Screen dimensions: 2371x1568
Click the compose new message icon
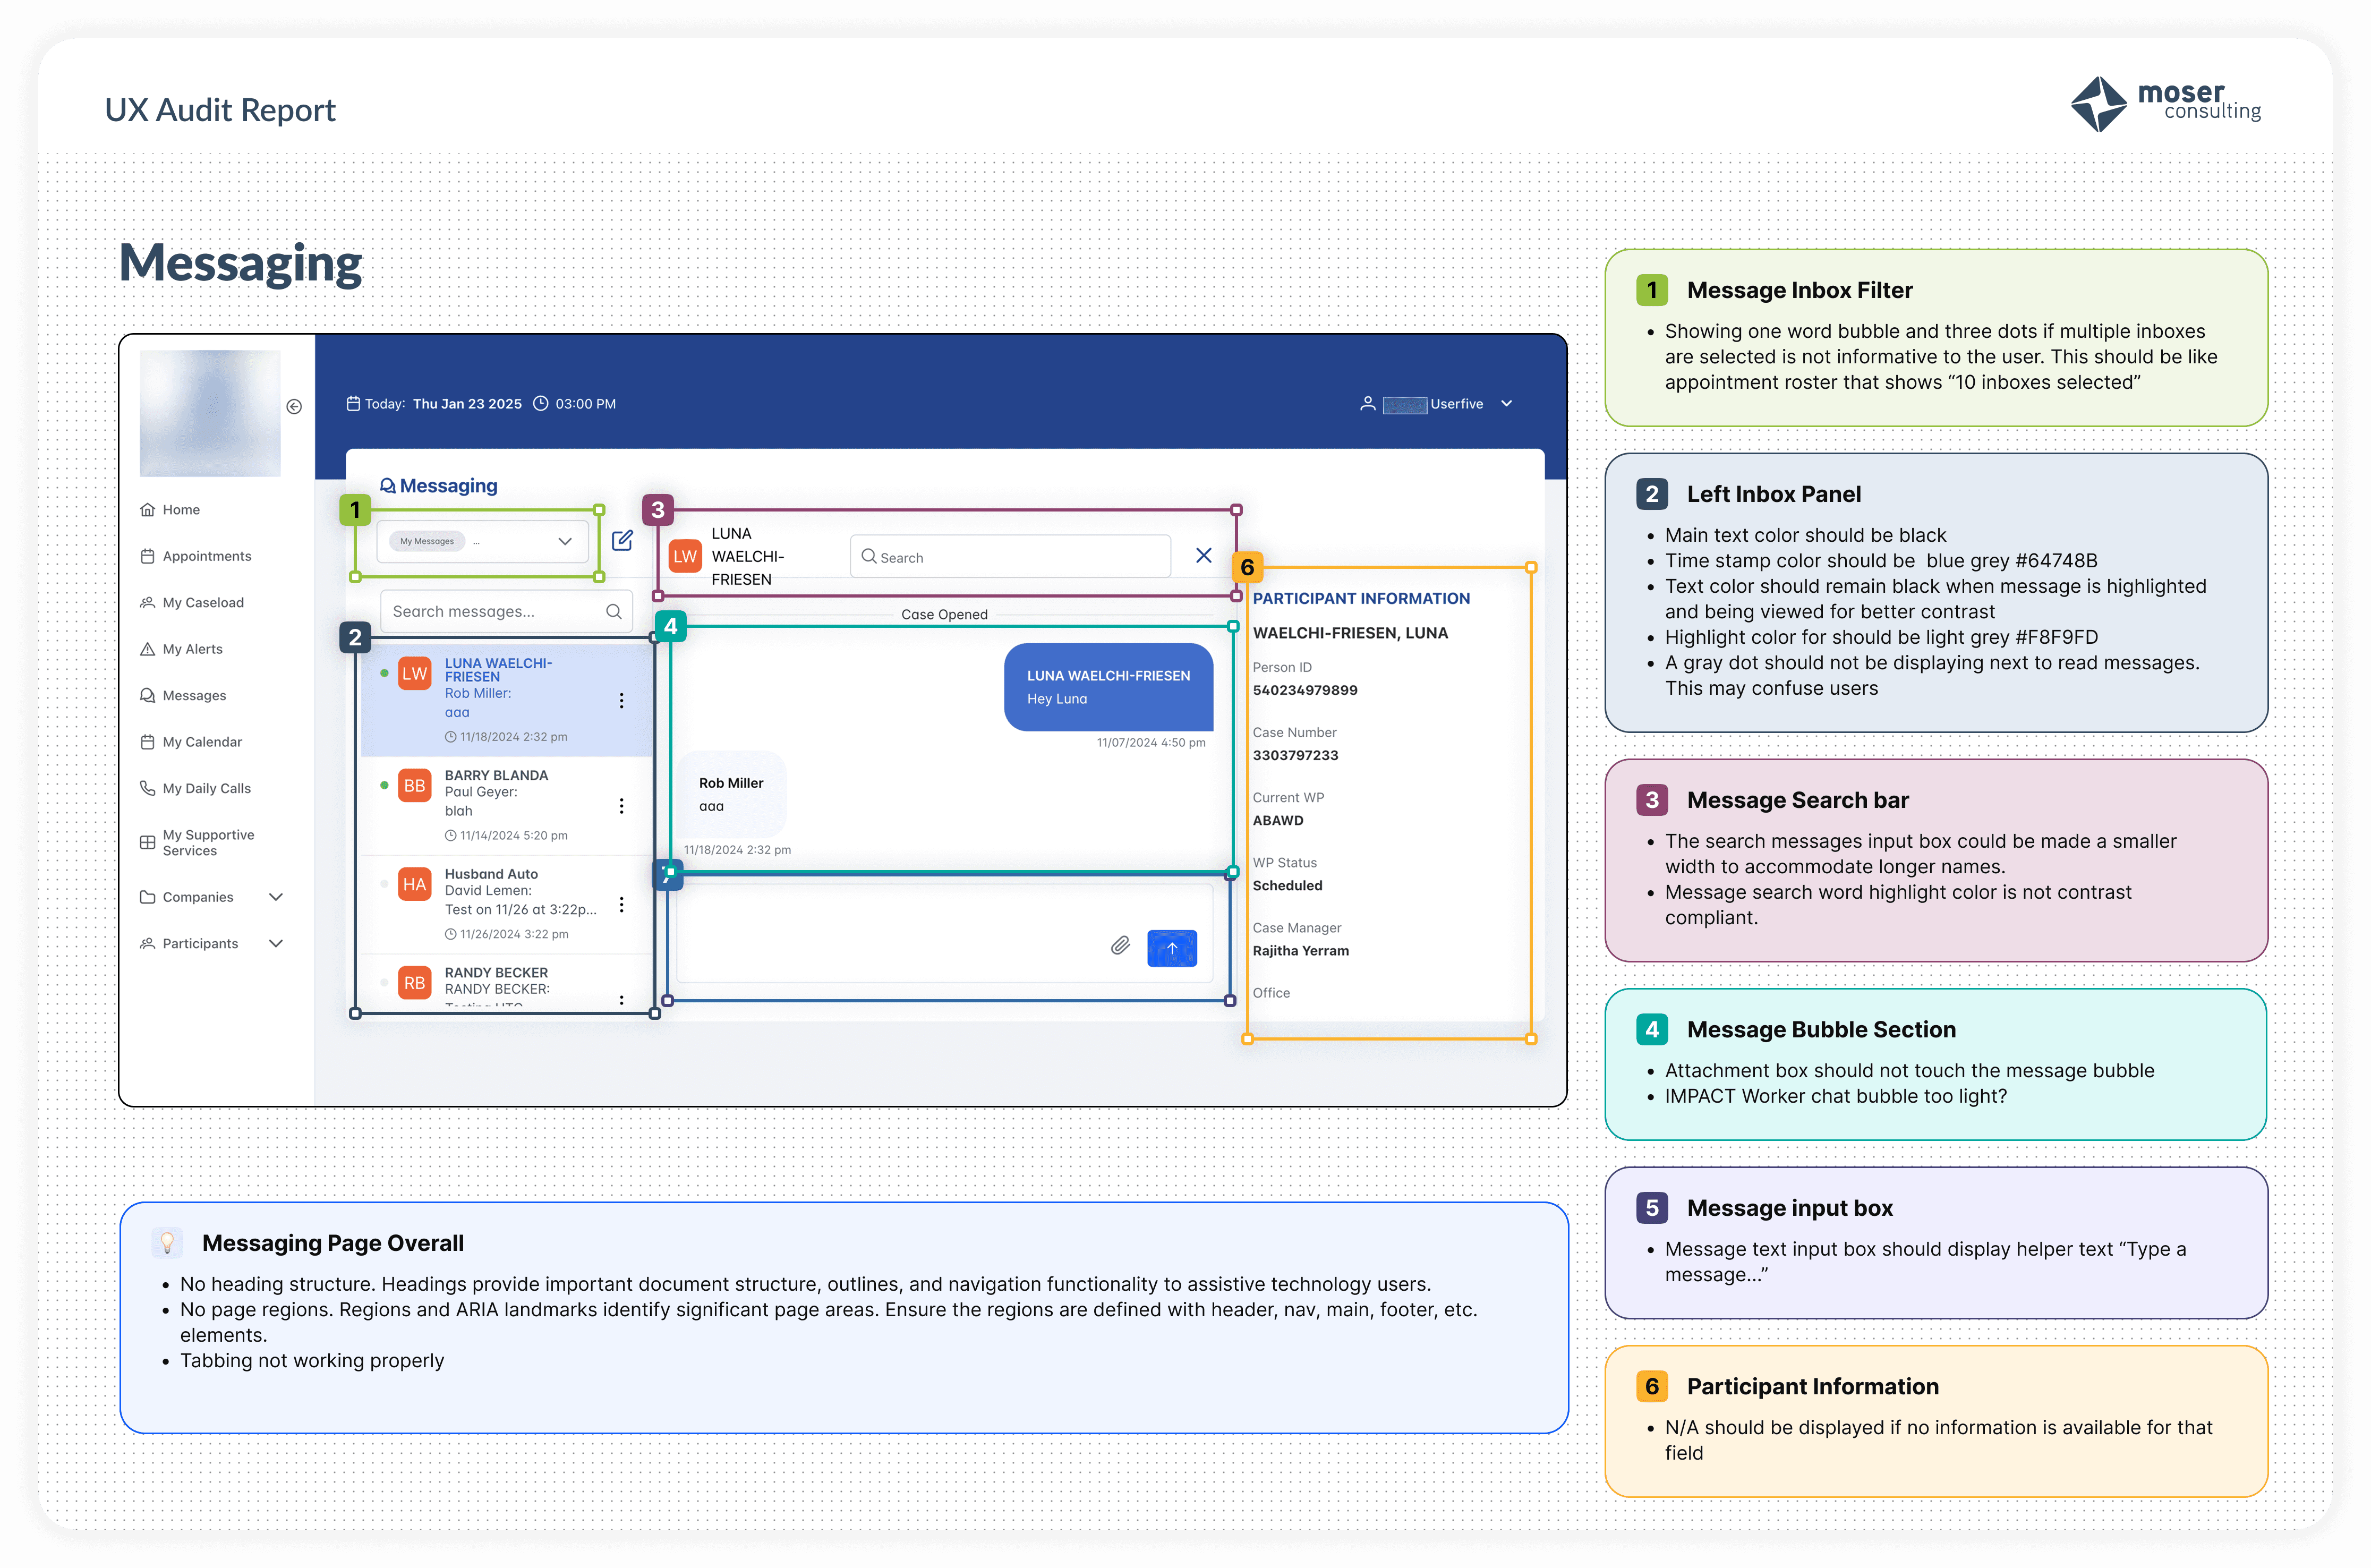(622, 541)
